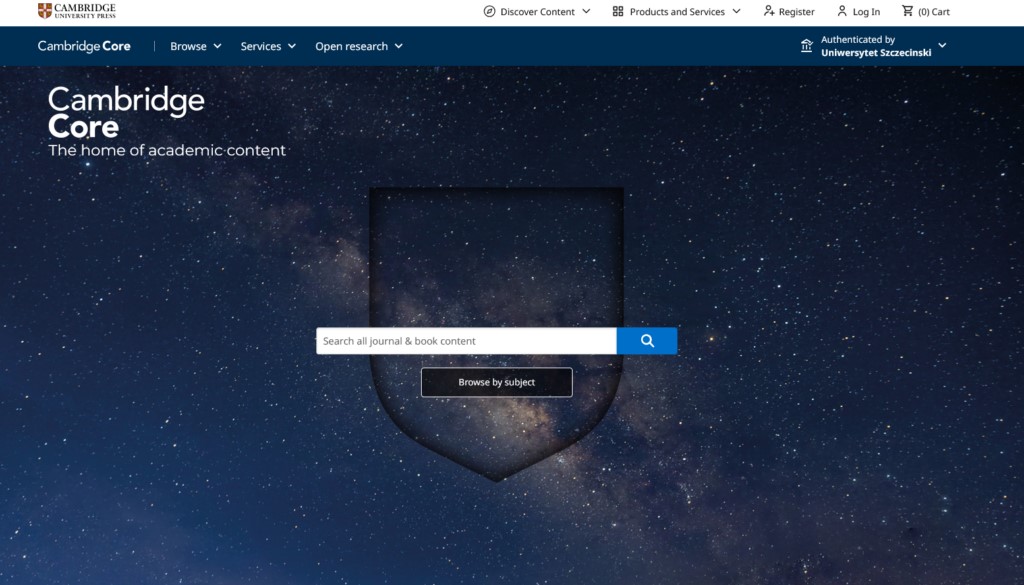Click the Cambridge University Press shield logo
Image resolution: width=1024 pixels, height=585 pixels.
tap(45, 11)
